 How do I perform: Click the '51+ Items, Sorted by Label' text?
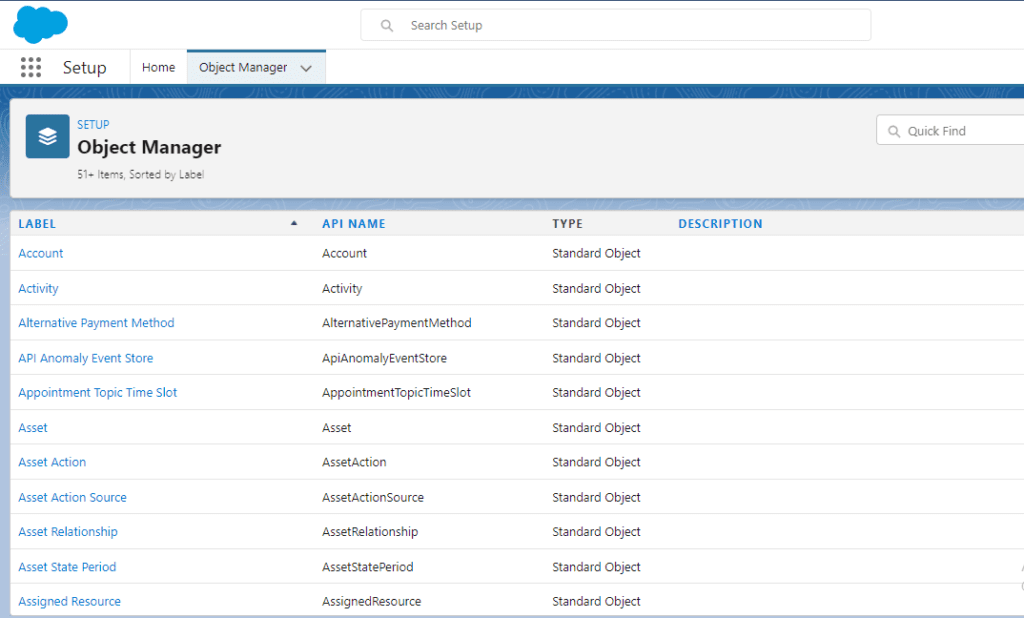click(x=140, y=174)
